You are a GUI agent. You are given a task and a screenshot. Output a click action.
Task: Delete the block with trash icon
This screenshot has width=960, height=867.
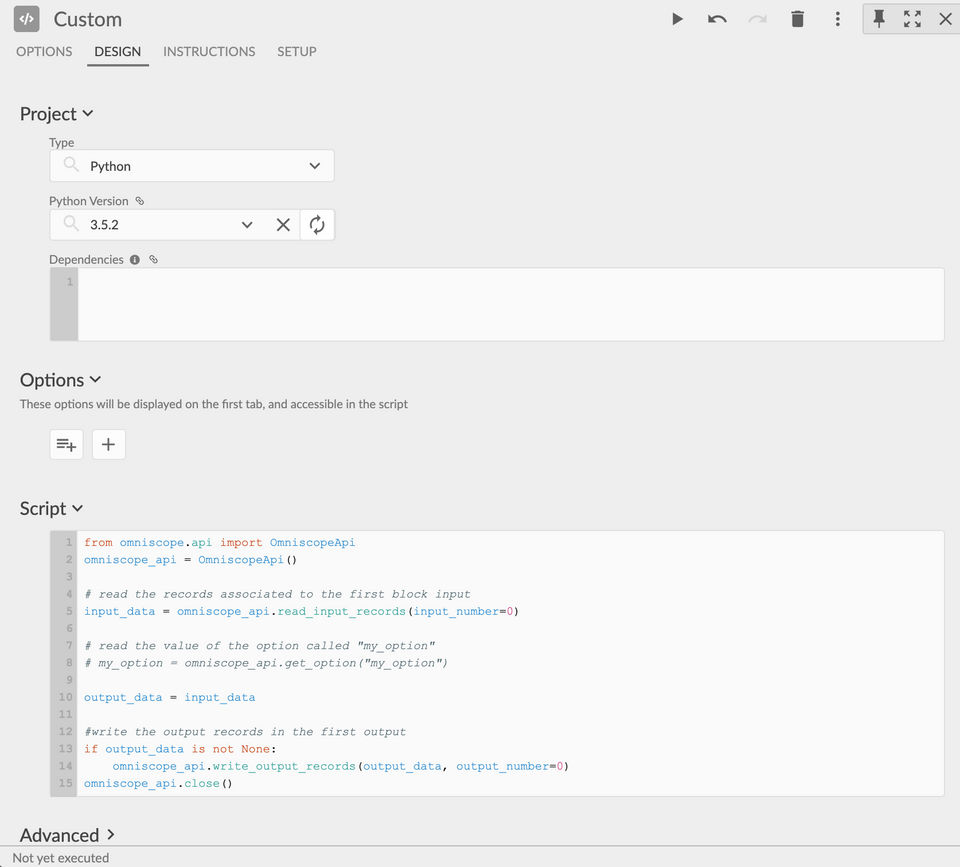coord(797,19)
